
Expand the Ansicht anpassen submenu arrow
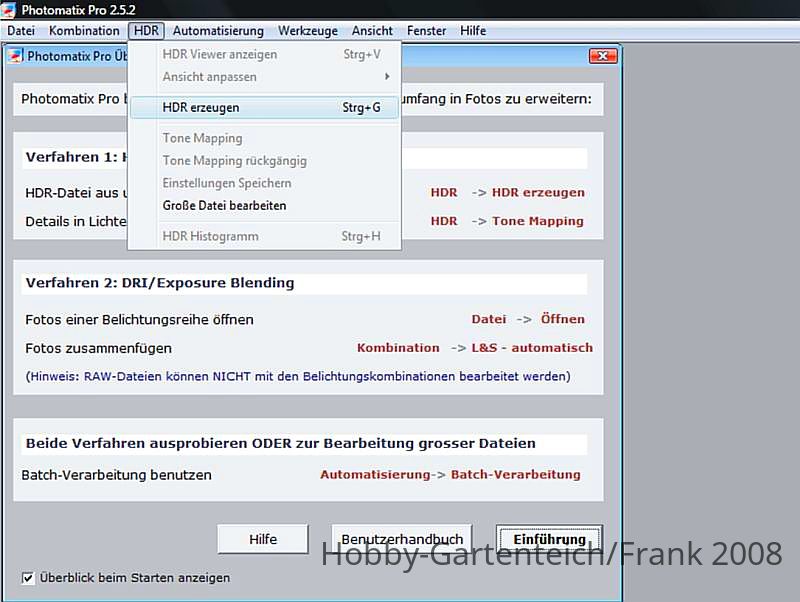[x=387, y=77]
